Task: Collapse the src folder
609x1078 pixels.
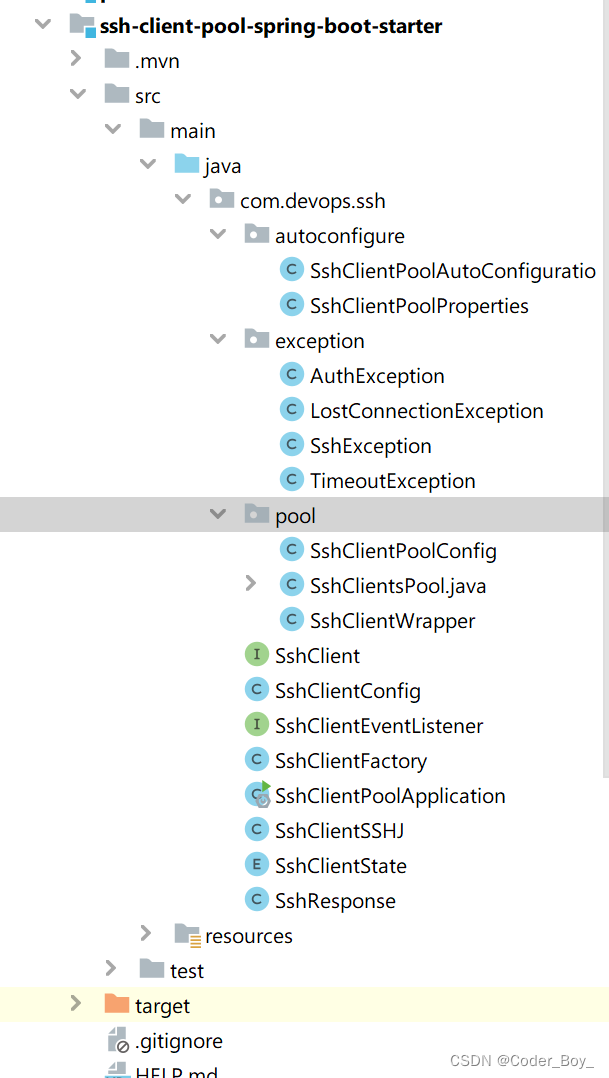Action: (x=77, y=94)
